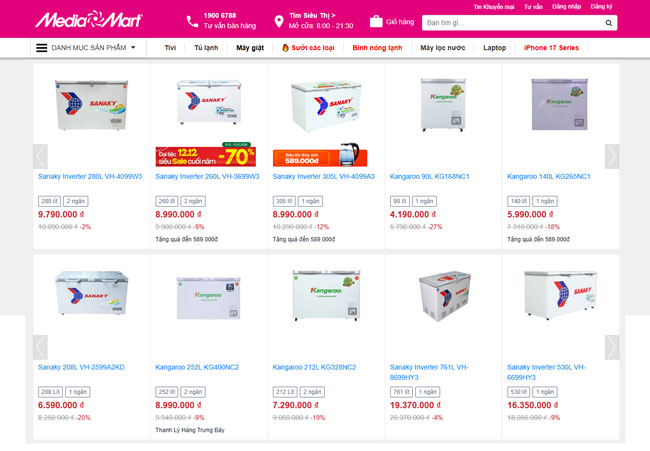Open the shopping bag cart icon
650x451 pixels.
(376, 22)
